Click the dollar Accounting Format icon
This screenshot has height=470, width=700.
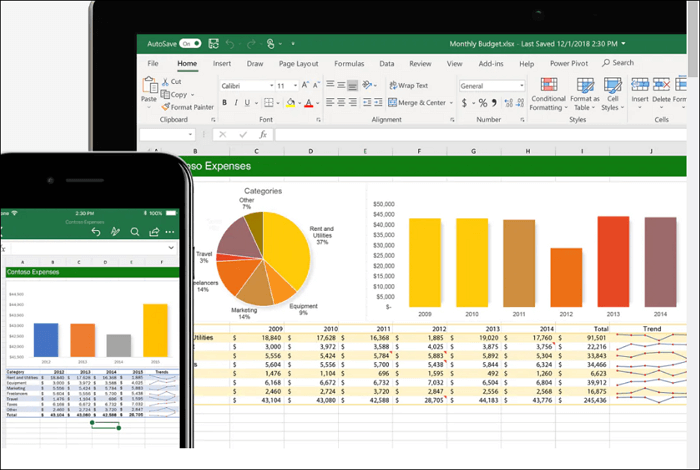(464, 103)
